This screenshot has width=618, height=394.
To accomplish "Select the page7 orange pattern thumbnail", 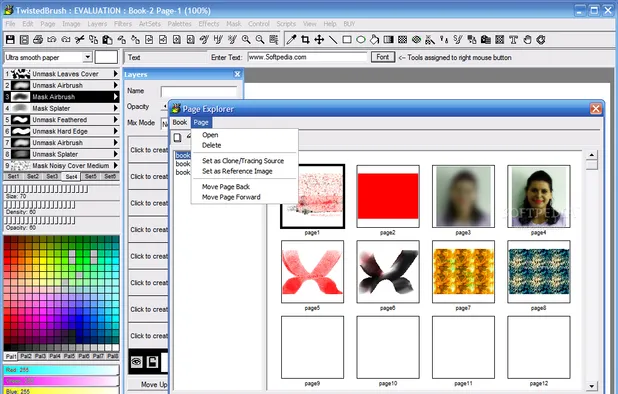I will tap(463, 271).
